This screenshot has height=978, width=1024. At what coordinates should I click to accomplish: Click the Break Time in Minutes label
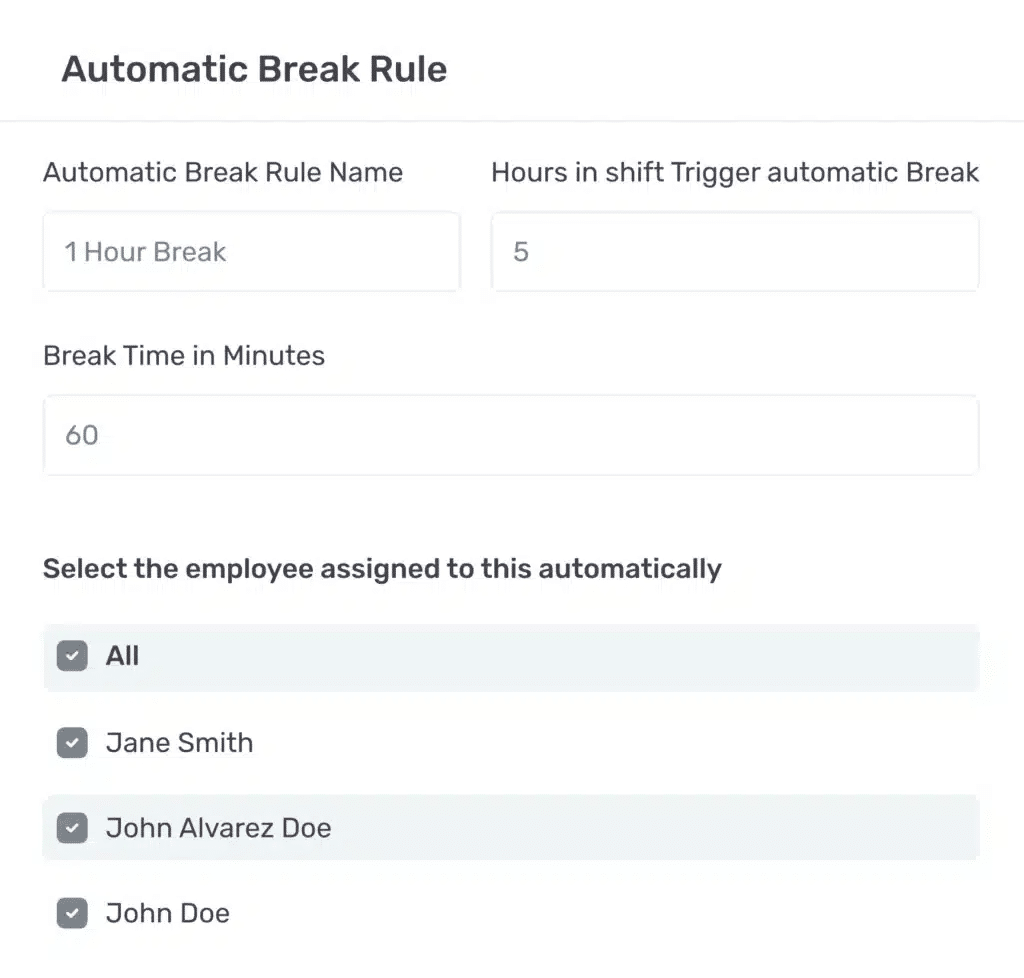(x=184, y=356)
